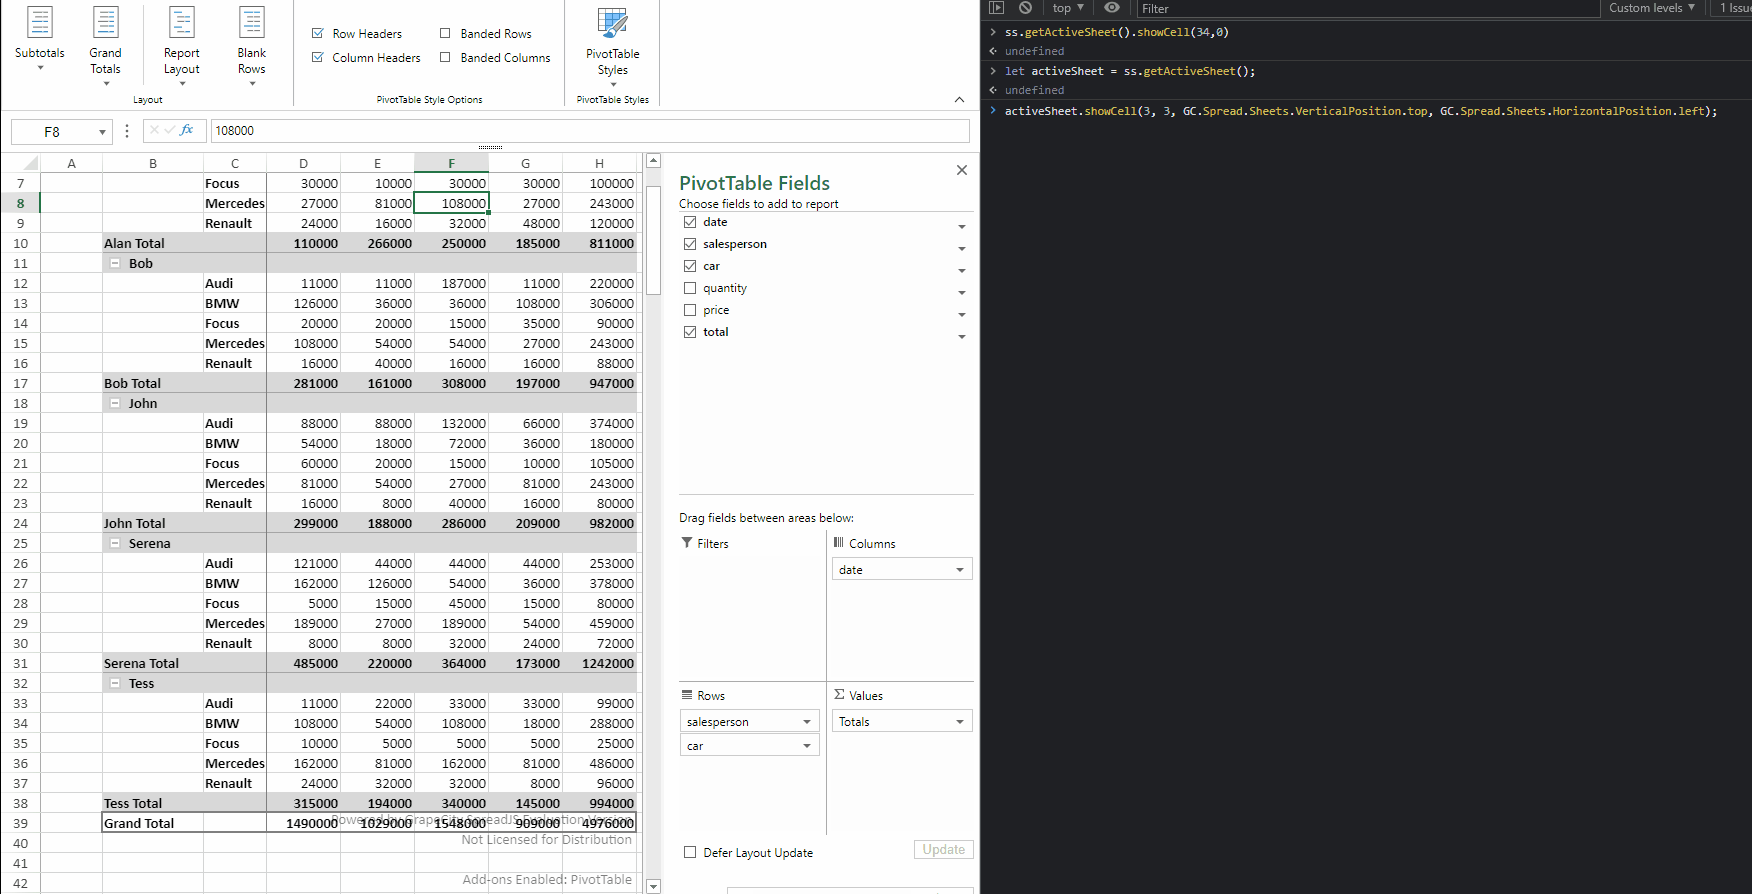Open the Report Layout menu

pyautogui.click(x=181, y=45)
